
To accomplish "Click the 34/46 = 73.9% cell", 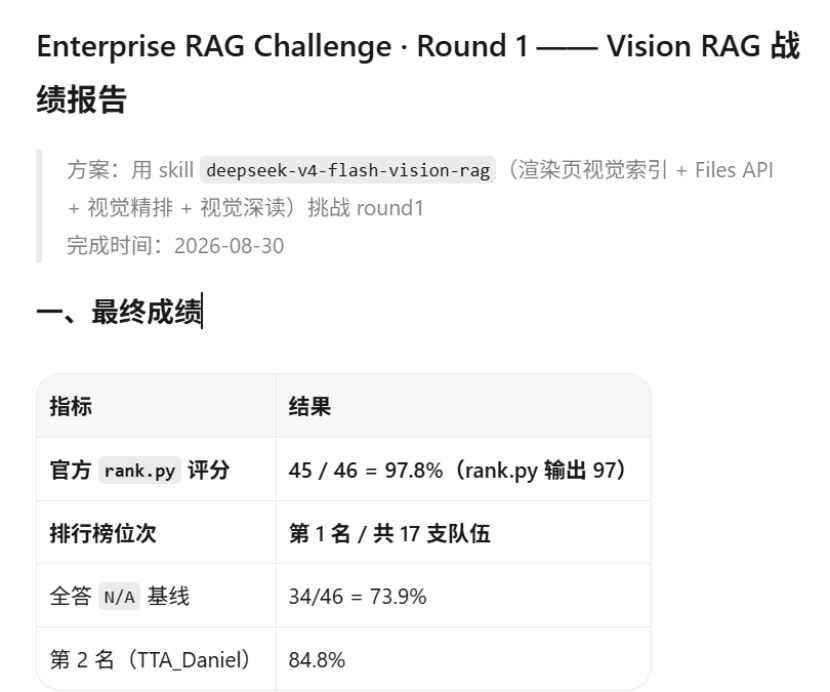I will tap(463, 596).
